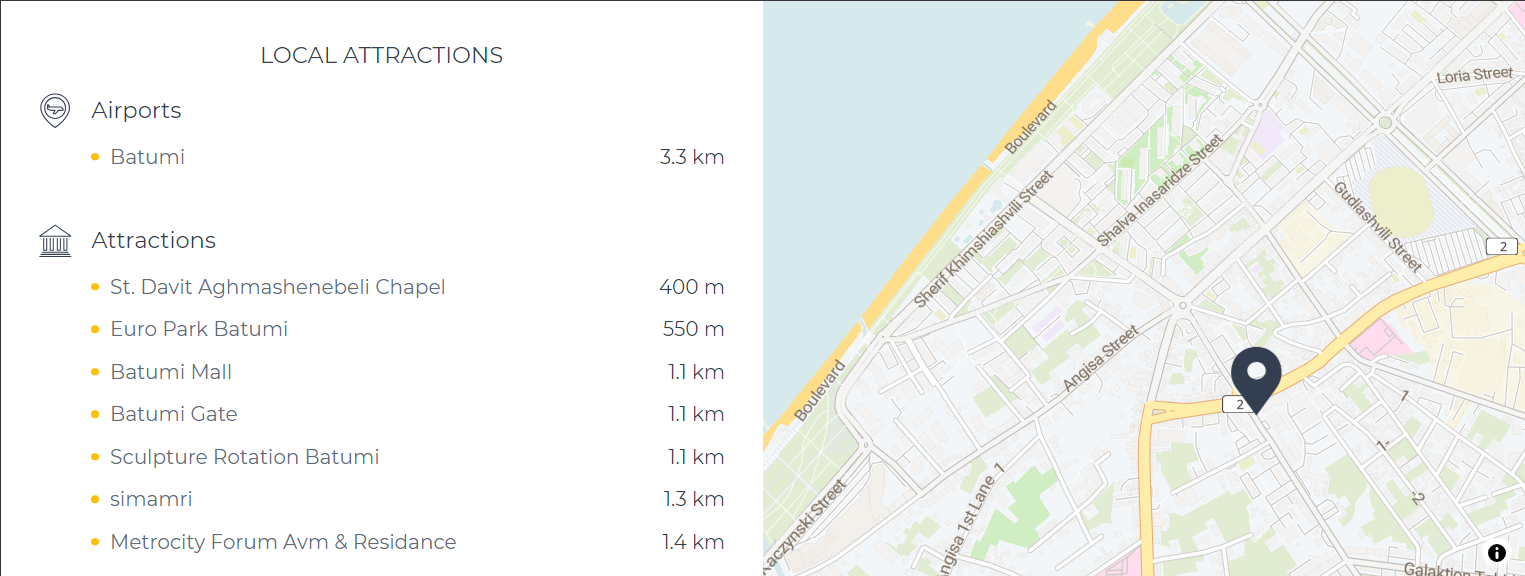Click the Attractions section heading
Viewport: 1525px width, 576px height.
point(154,240)
